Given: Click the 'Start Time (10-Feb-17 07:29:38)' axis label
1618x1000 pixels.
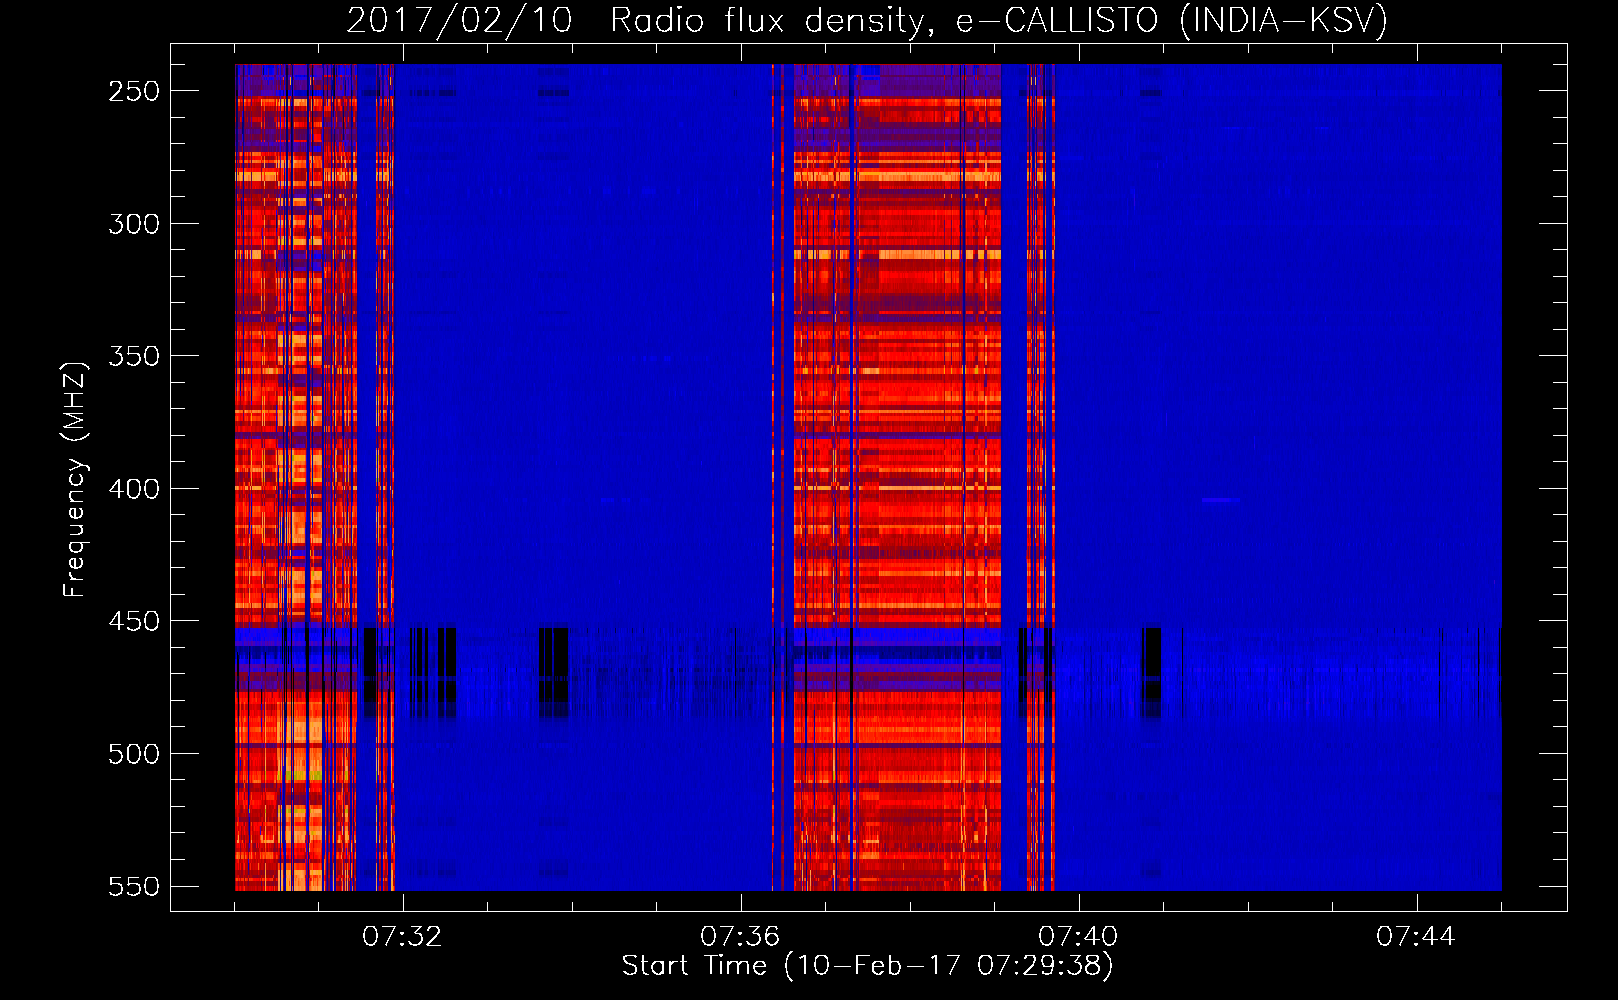Looking at the screenshot, I should (x=867, y=965).
